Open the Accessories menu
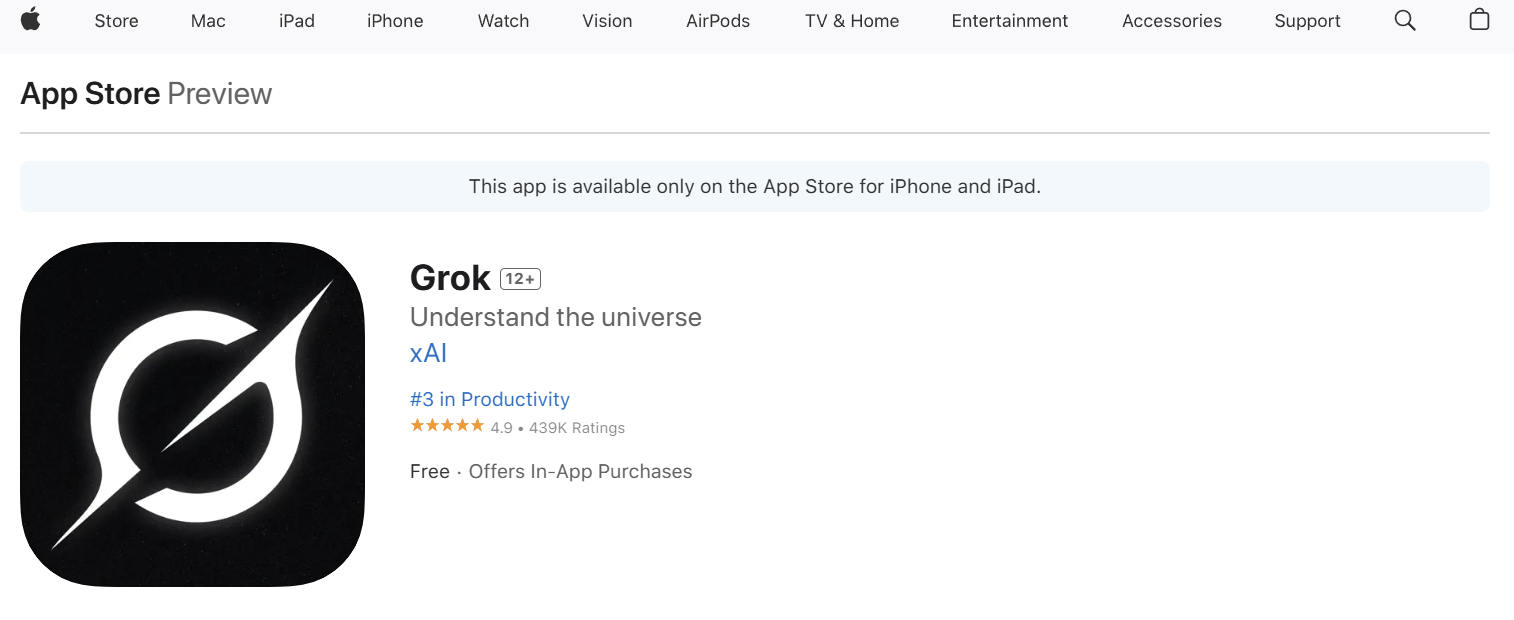This screenshot has height=620, width=1514. (1172, 21)
